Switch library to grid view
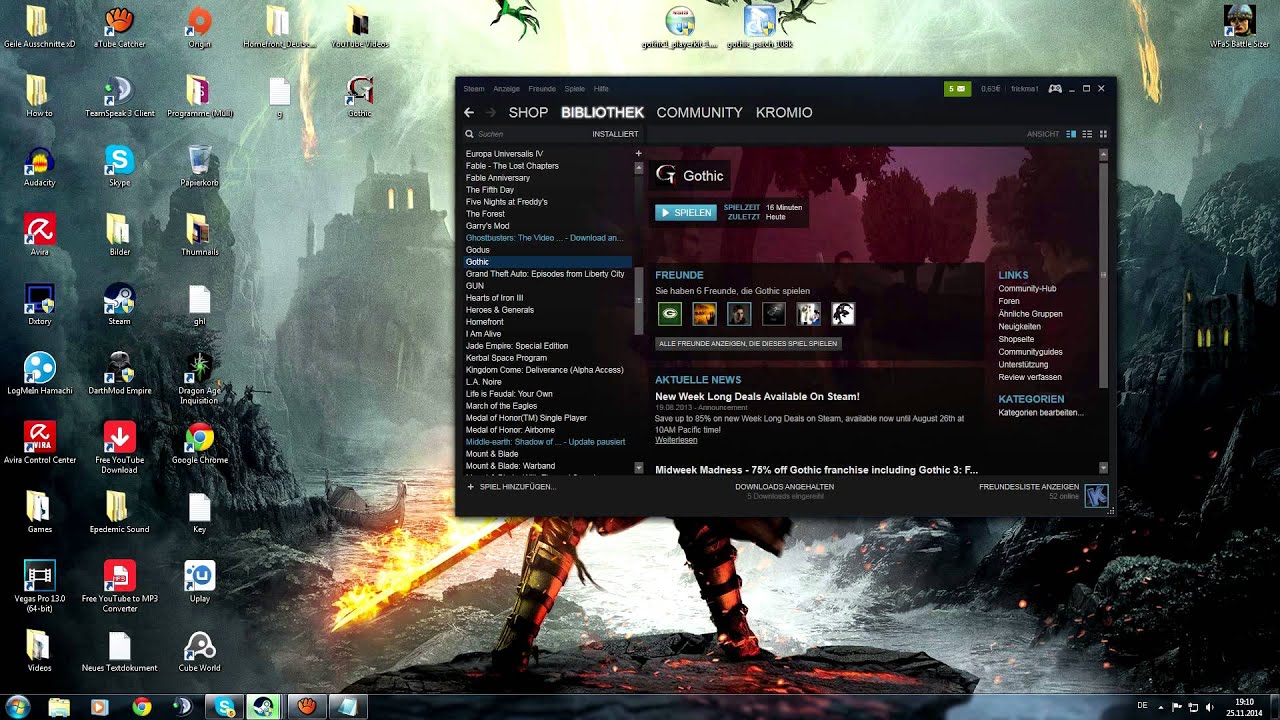The image size is (1280, 720). (1103, 134)
